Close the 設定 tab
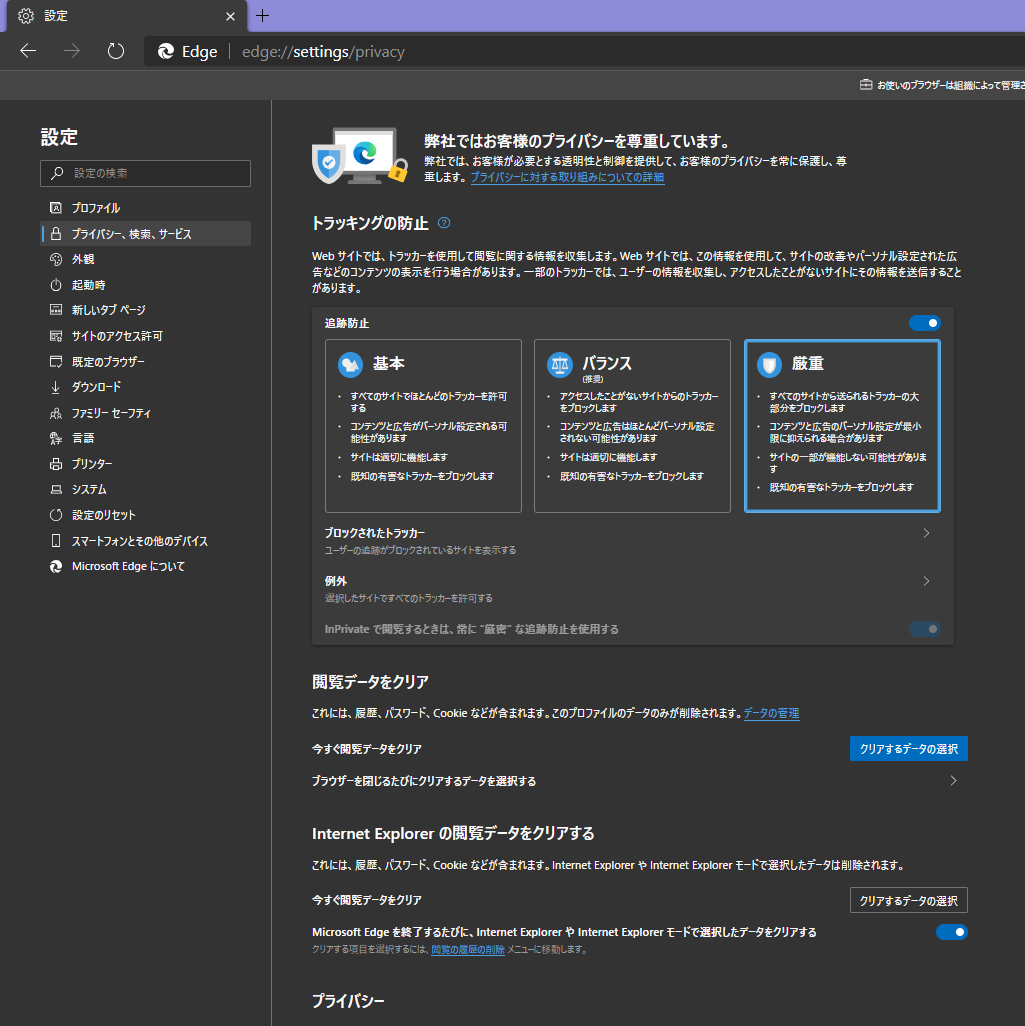Image resolution: width=1025 pixels, height=1026 pixels. [x=230, y=16]
